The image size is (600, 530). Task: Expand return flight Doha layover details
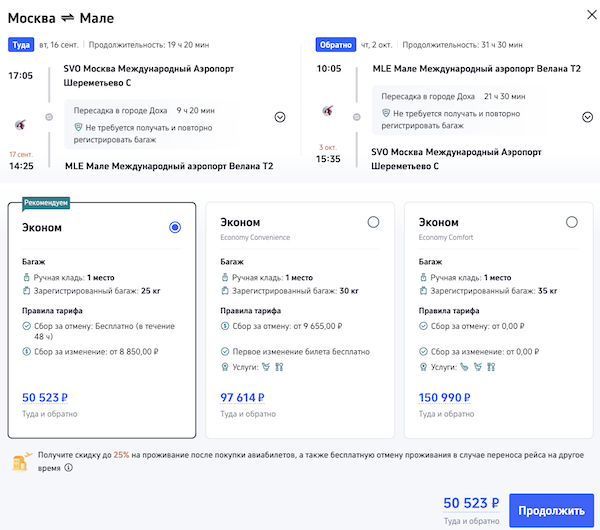pyautogui.click(x=588, y=117)
